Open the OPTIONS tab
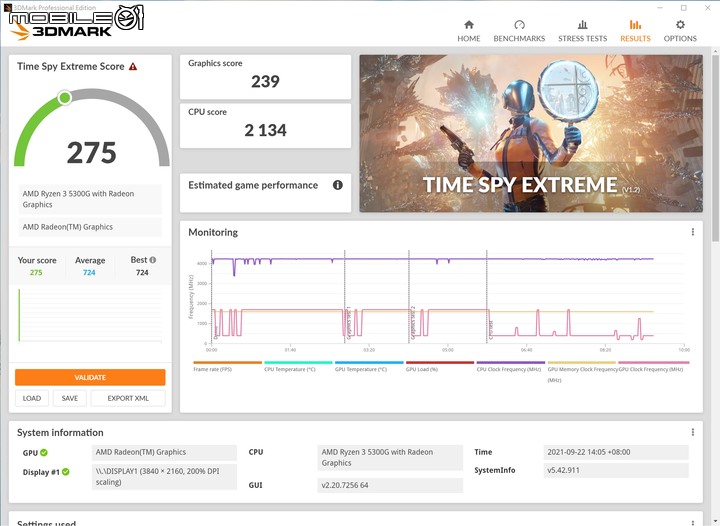Screen dimensions: 720x526 click(x=680, y=31)
